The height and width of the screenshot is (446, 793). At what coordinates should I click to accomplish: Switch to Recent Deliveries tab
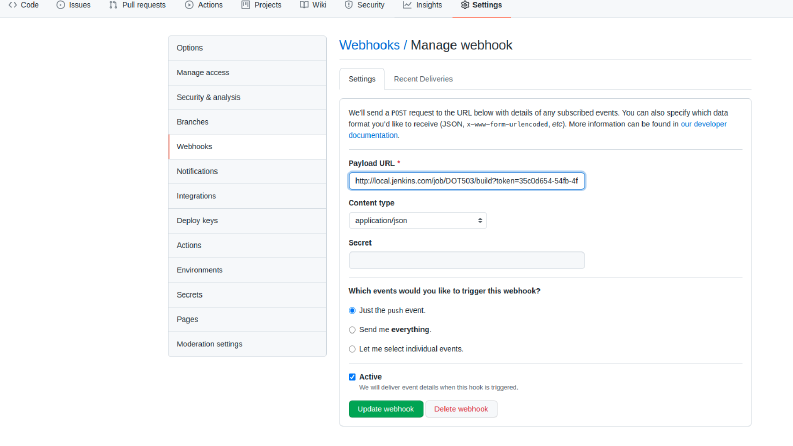[x=423, y=79]
